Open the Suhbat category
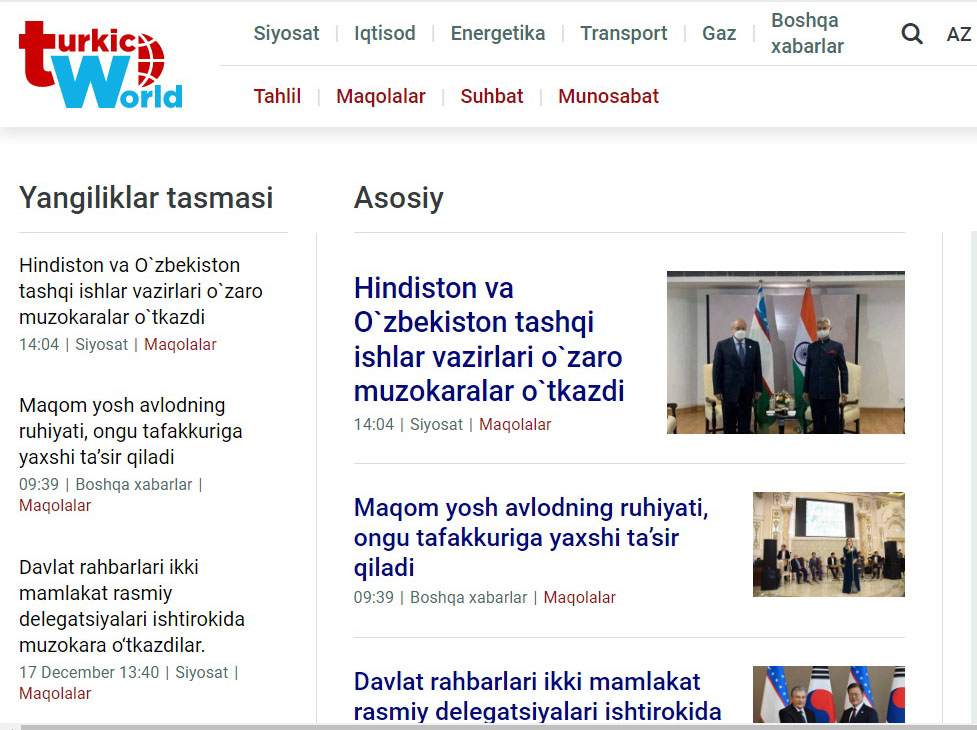The height and width of the screenshot is (730, 977). point(492,97)
